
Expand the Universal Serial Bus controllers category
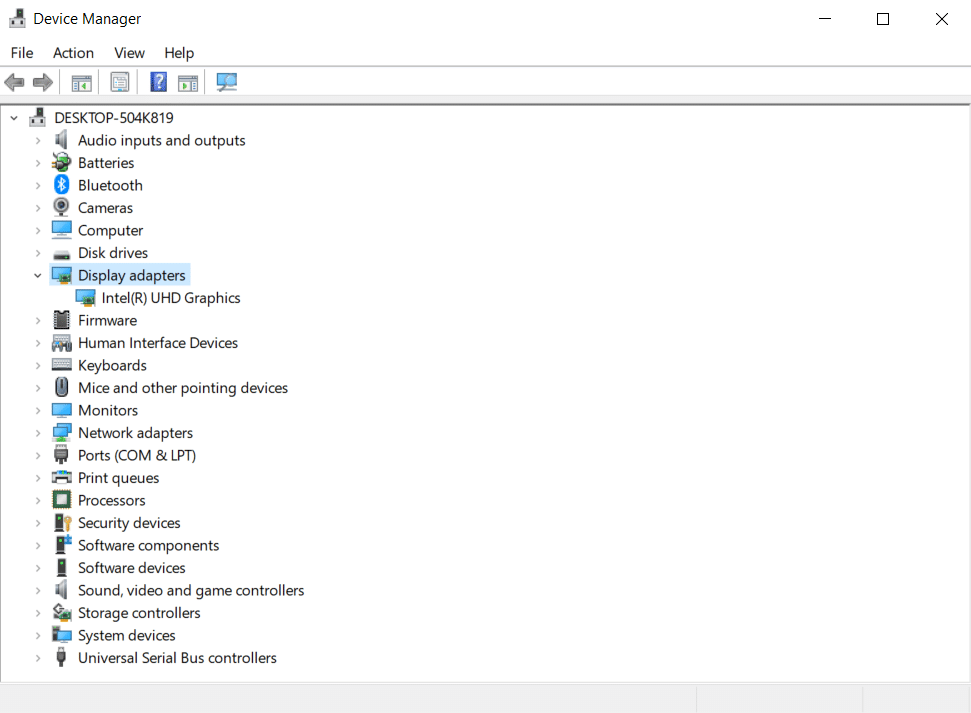(37, 658)
